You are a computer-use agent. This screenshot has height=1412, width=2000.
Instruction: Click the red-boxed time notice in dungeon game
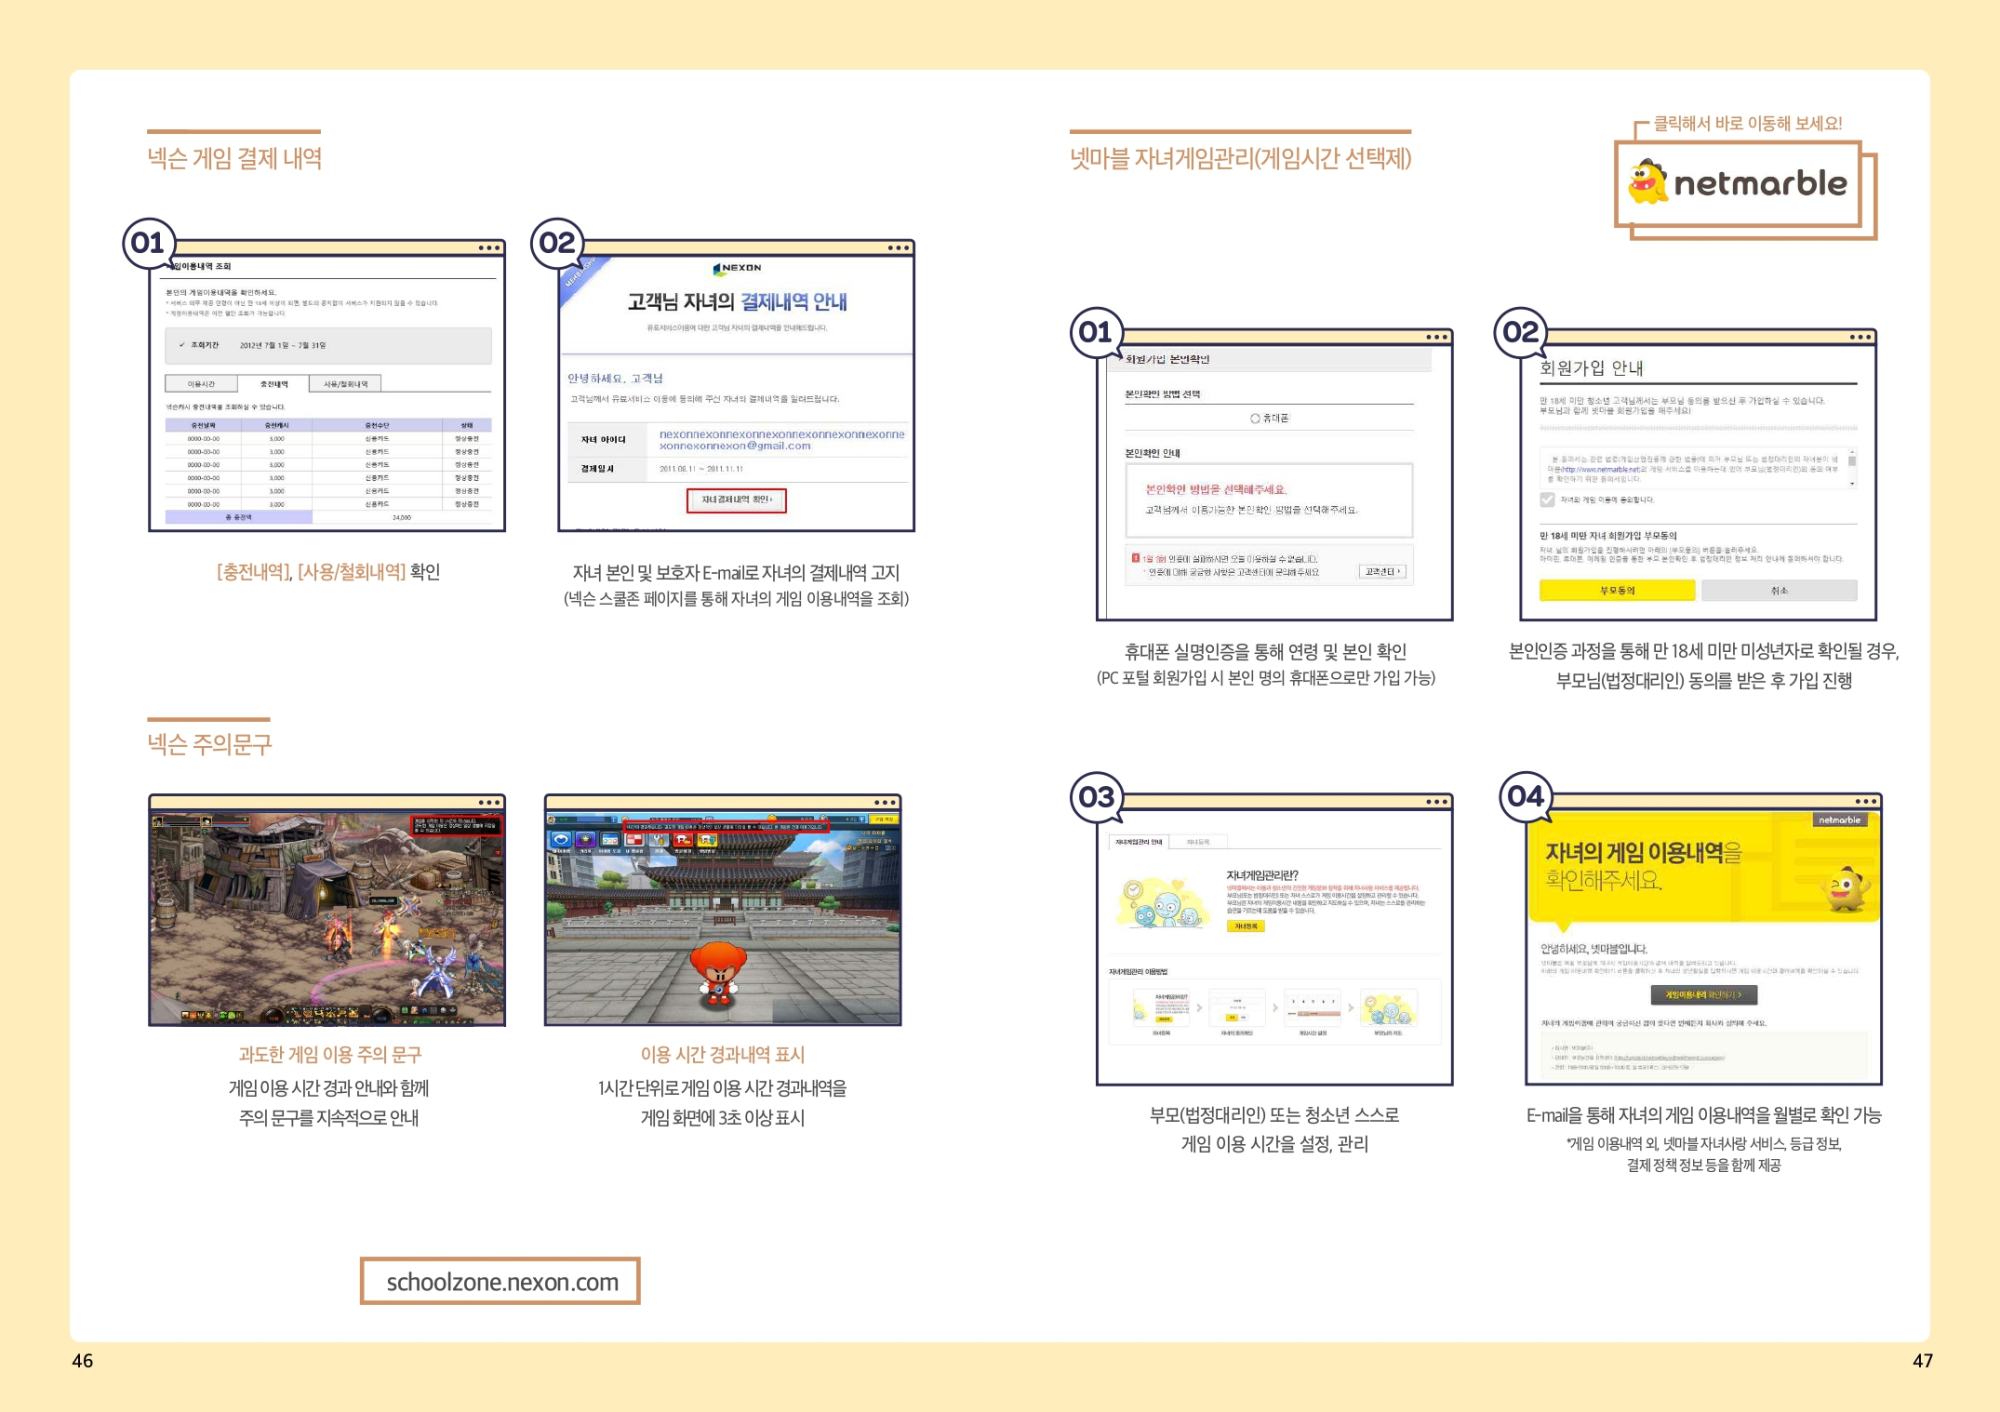[x=457, y=825]
